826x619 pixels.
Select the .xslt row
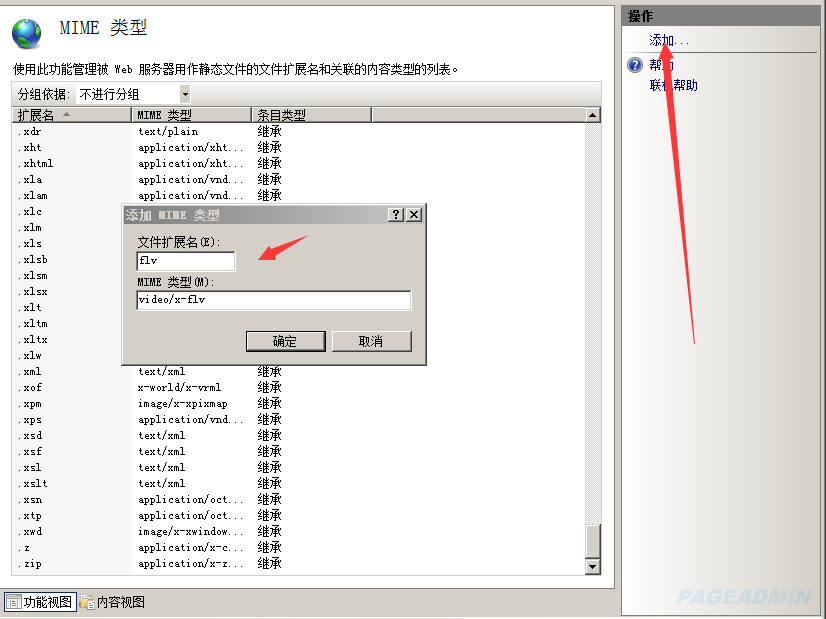(x=298, y=484)
